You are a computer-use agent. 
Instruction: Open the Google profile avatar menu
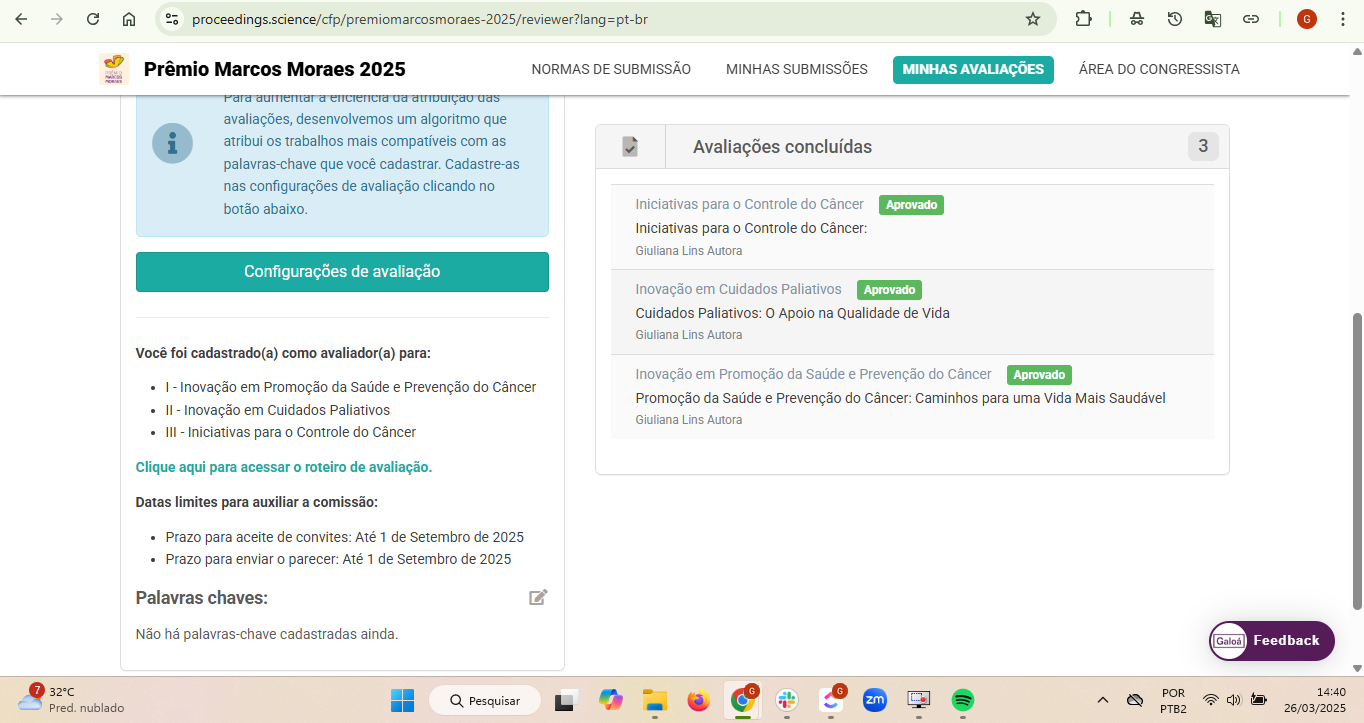[1307, 19]
